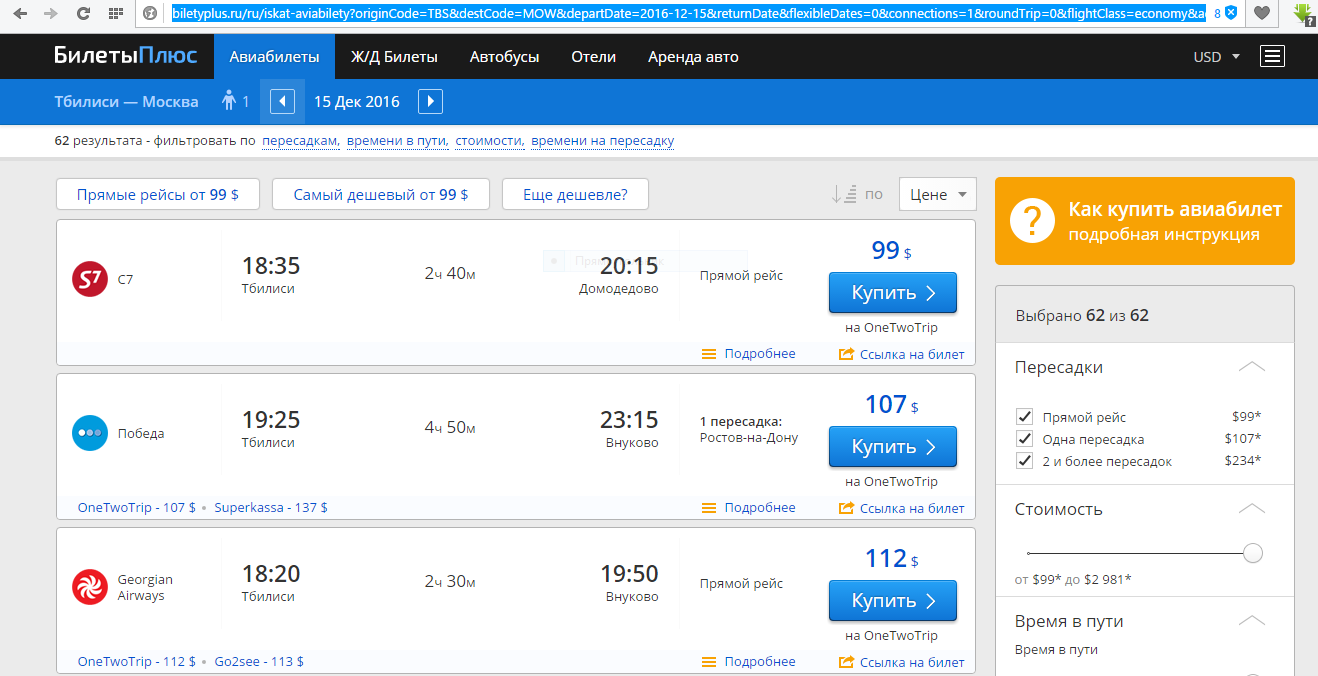Toggle the sort direction icon near 'по'

[845, 194]
